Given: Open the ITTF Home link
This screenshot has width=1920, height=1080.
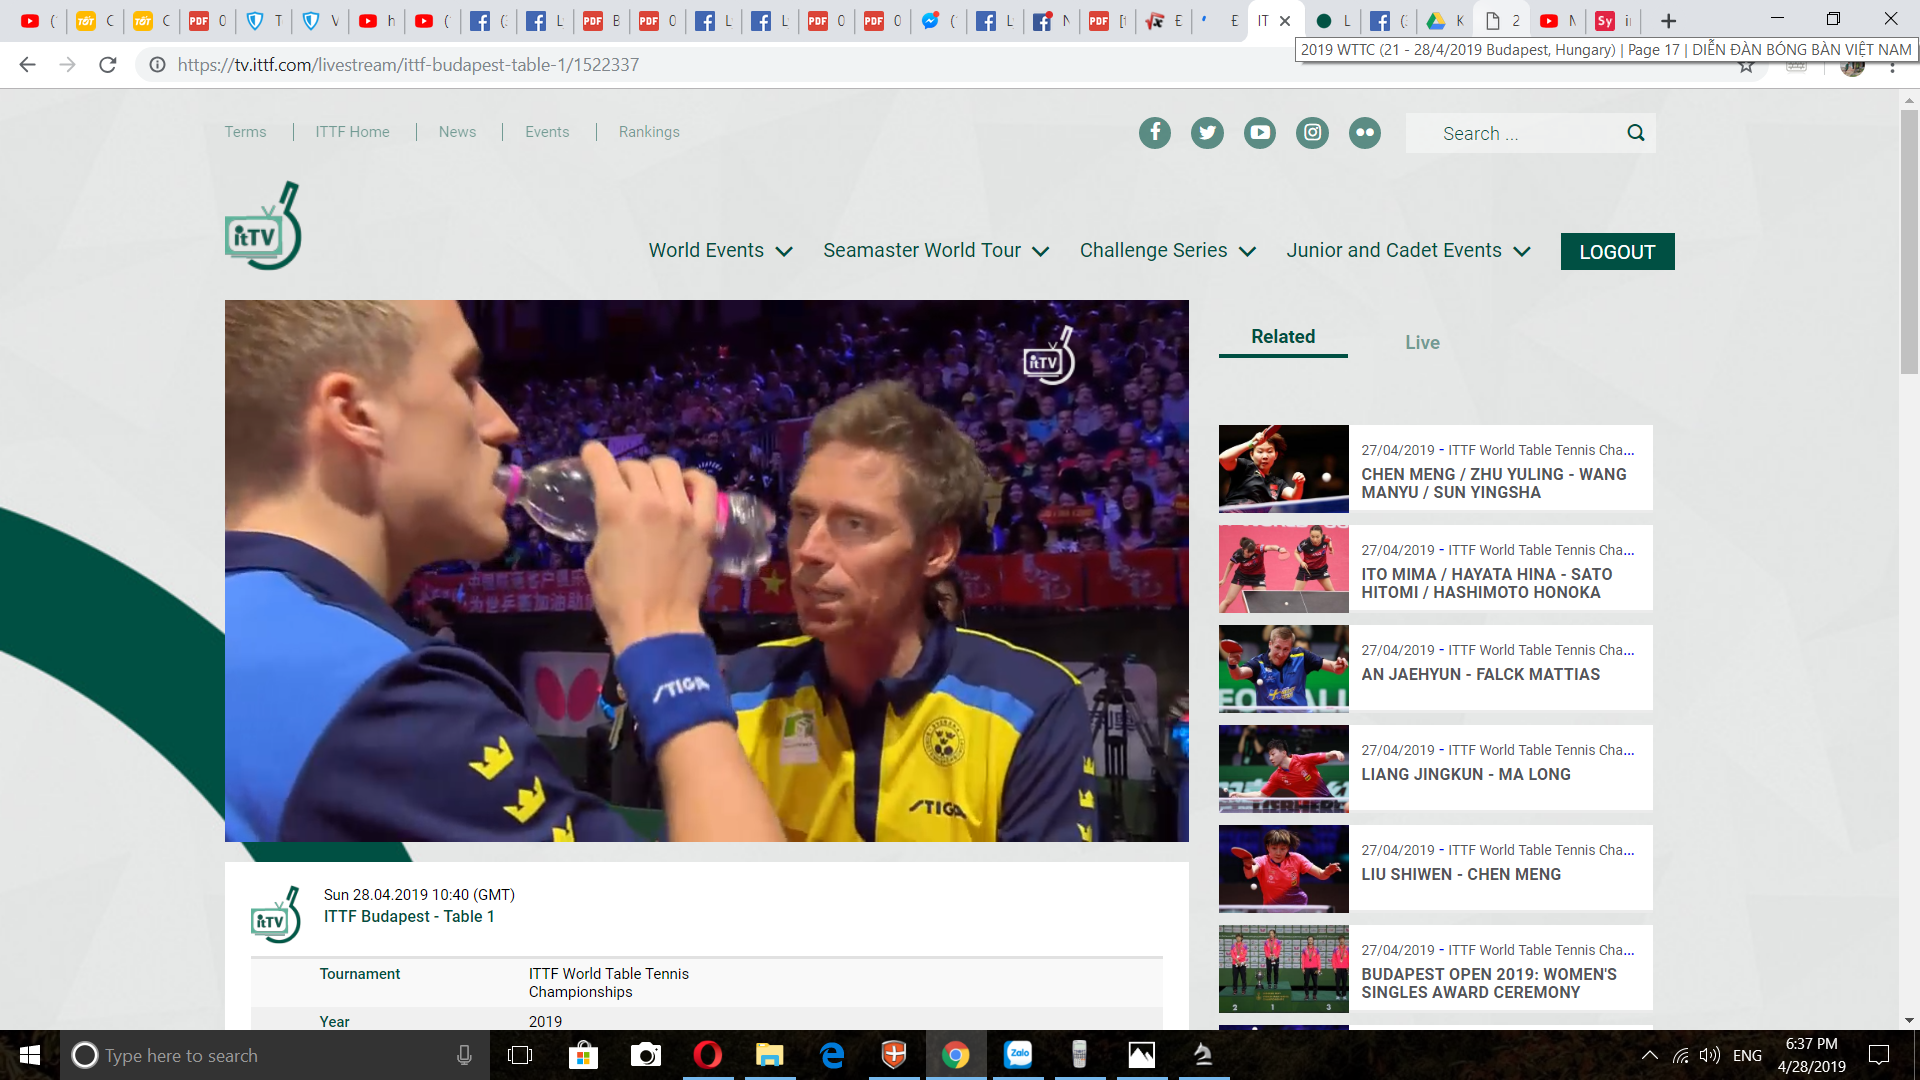Looking at the screenshot, I should (x=352, y=132).
